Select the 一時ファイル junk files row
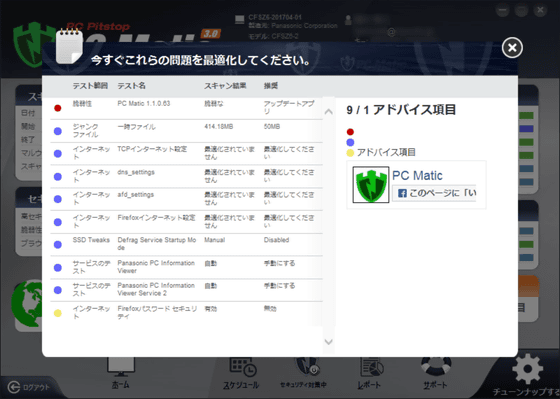 point(186,131)
